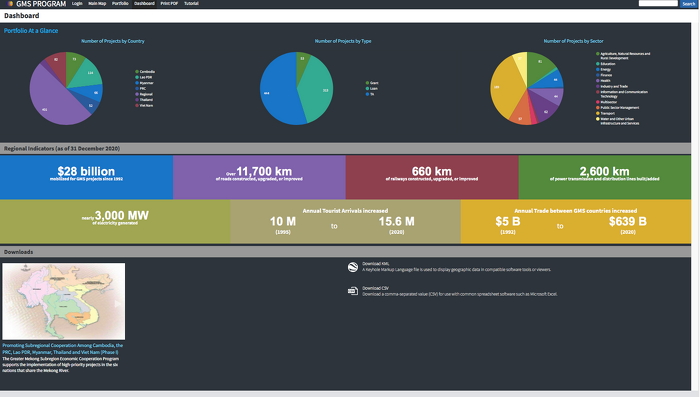
Task: Open the Tutorial menu item
Action: coord(192,4)
